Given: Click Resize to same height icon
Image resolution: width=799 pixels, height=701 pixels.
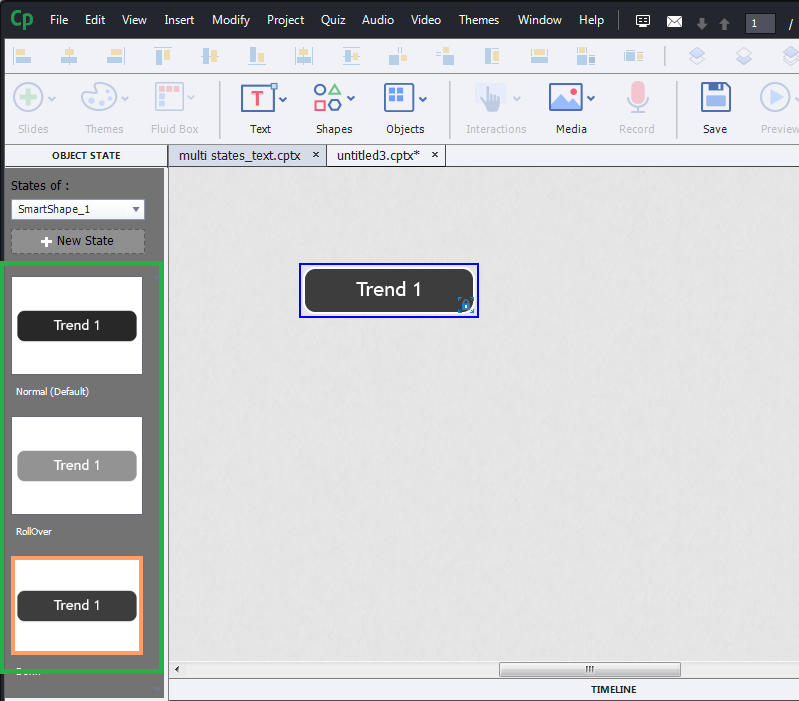Looking at the screenshot, I should (x=492, y=56).
